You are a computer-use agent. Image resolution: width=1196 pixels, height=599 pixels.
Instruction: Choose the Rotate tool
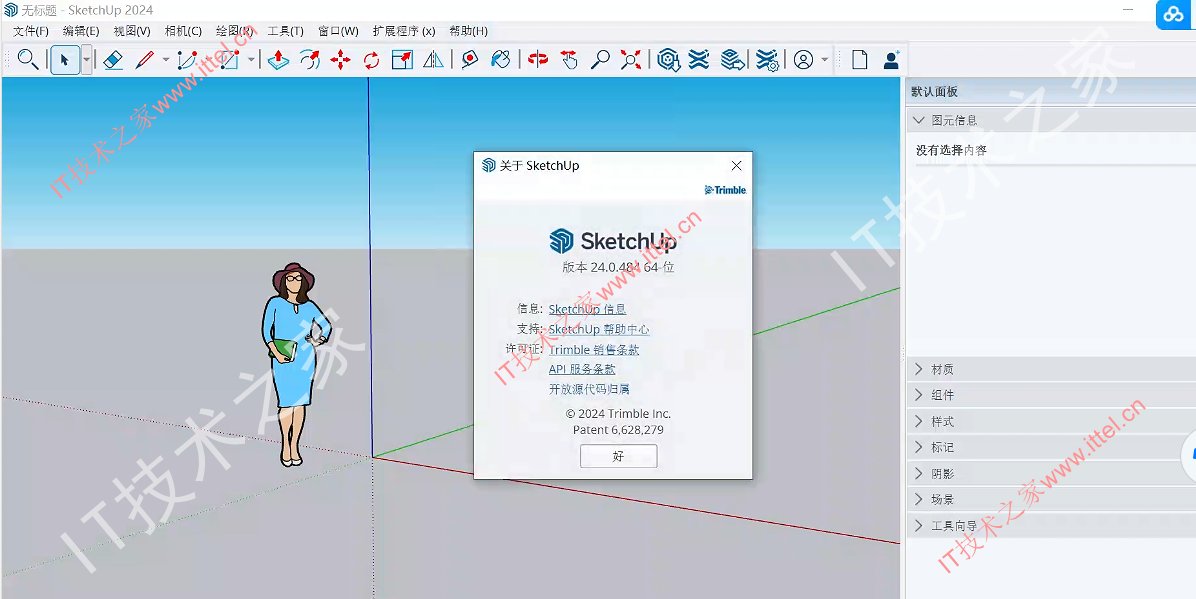(x=371, y=60)
